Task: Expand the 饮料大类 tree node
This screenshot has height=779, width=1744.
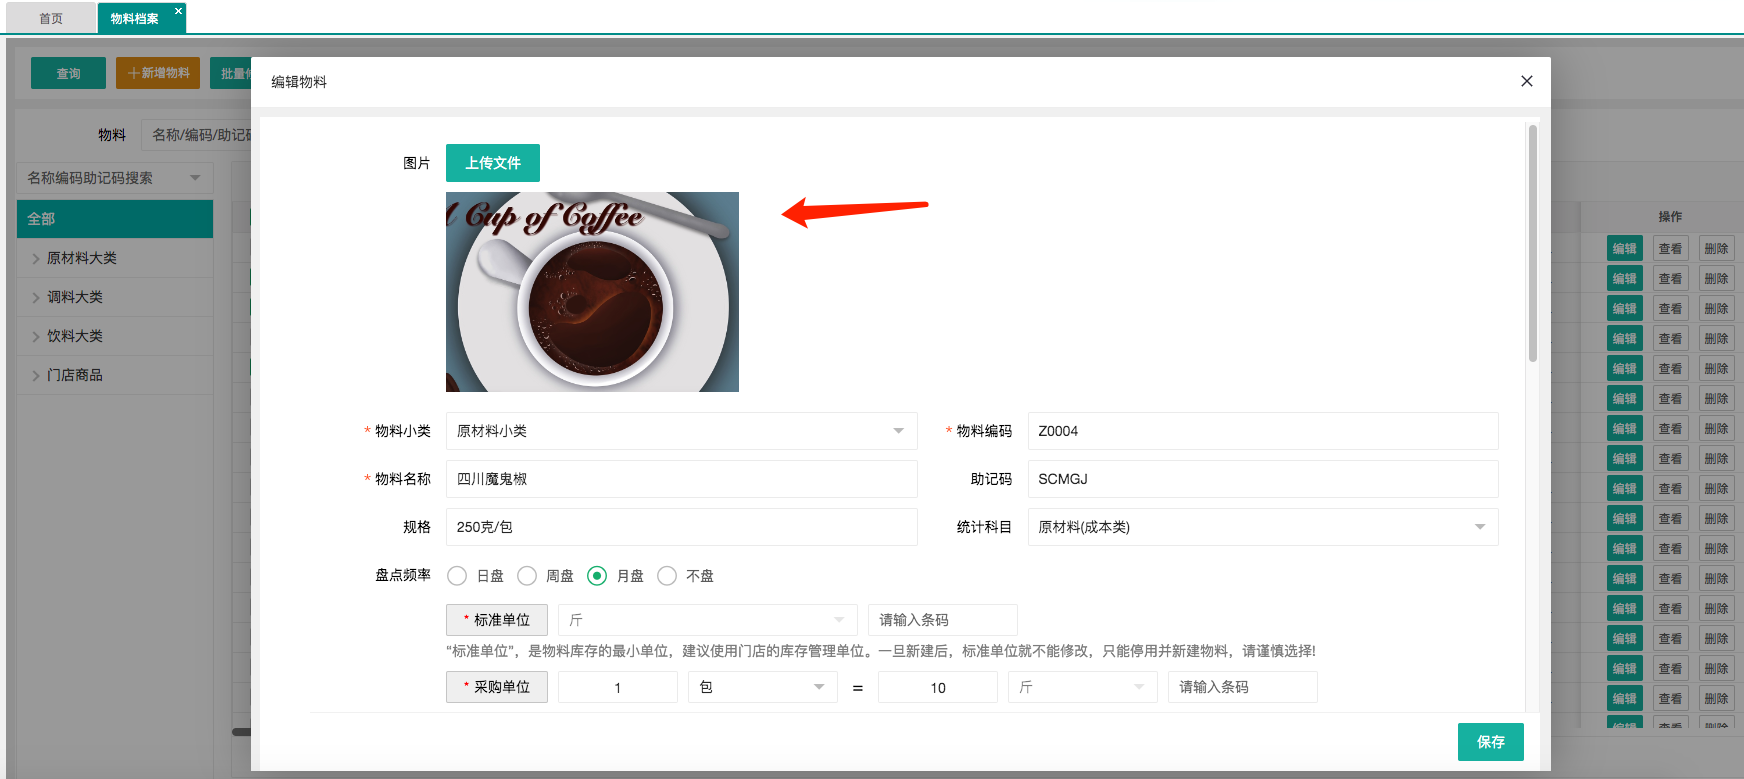Action: pyautogui.click(x=36, y=337)
